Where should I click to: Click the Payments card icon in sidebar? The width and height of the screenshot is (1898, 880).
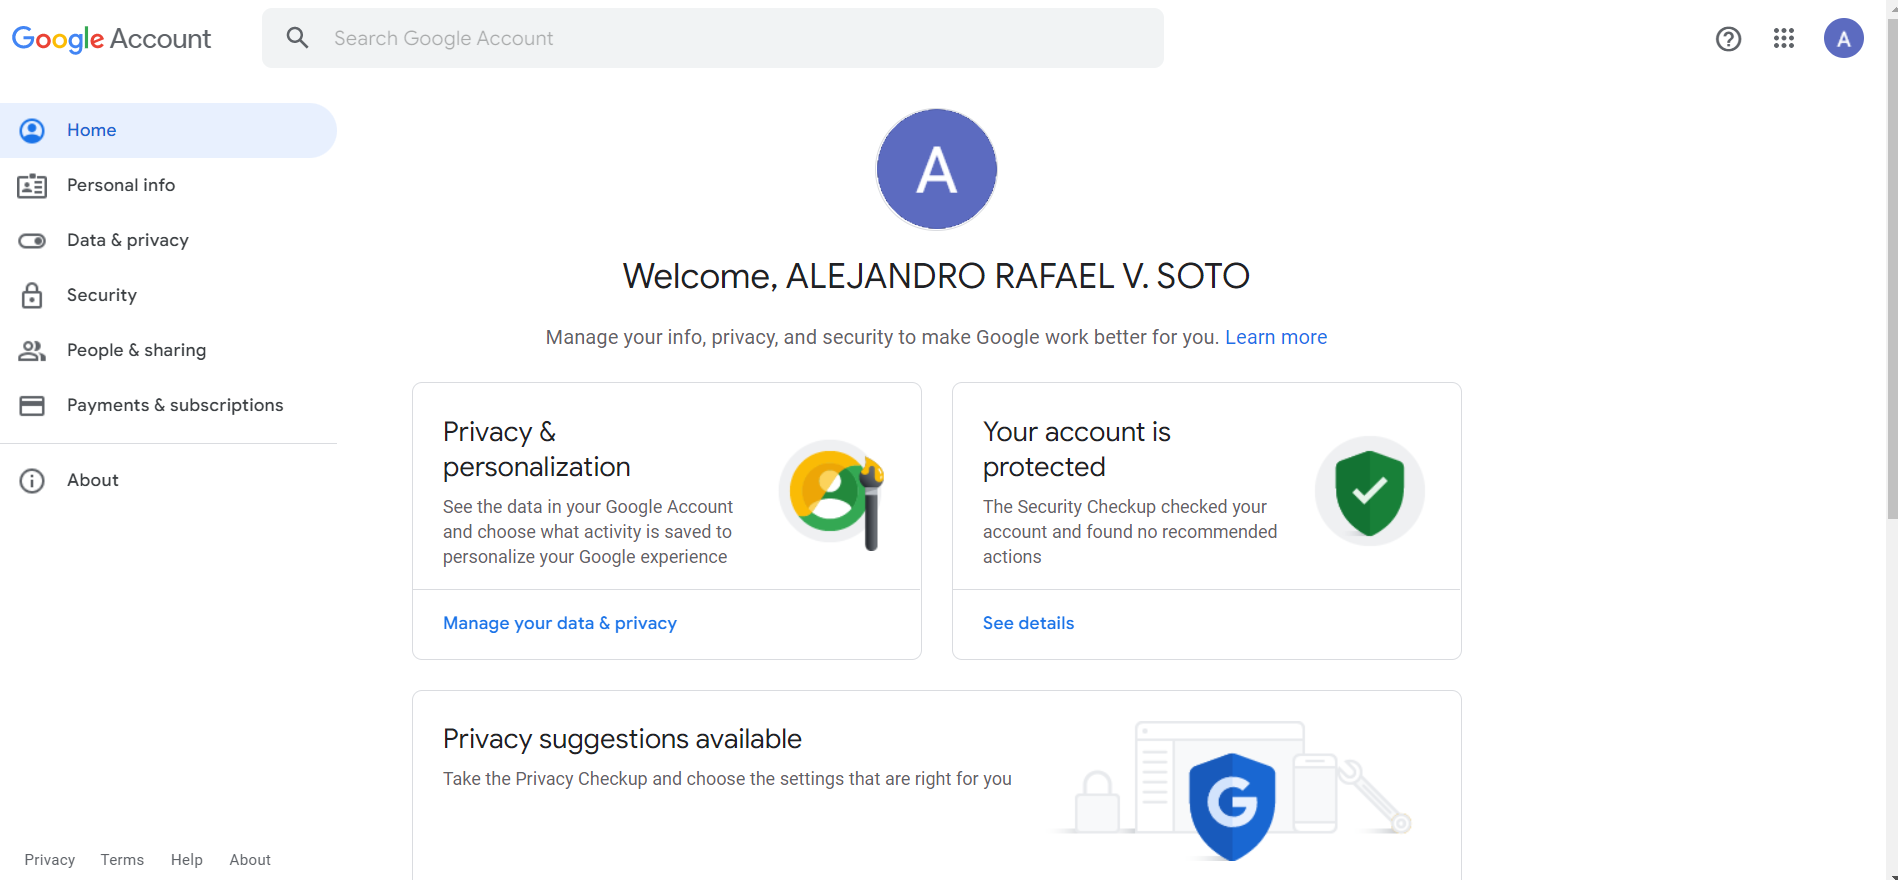coord(32,405)
